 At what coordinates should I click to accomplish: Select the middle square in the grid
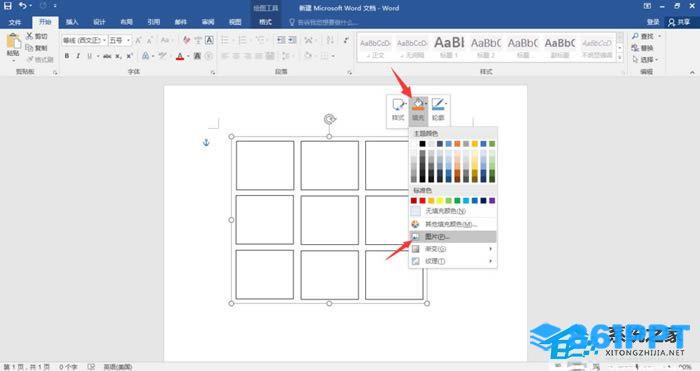click(x=329, y=220)
